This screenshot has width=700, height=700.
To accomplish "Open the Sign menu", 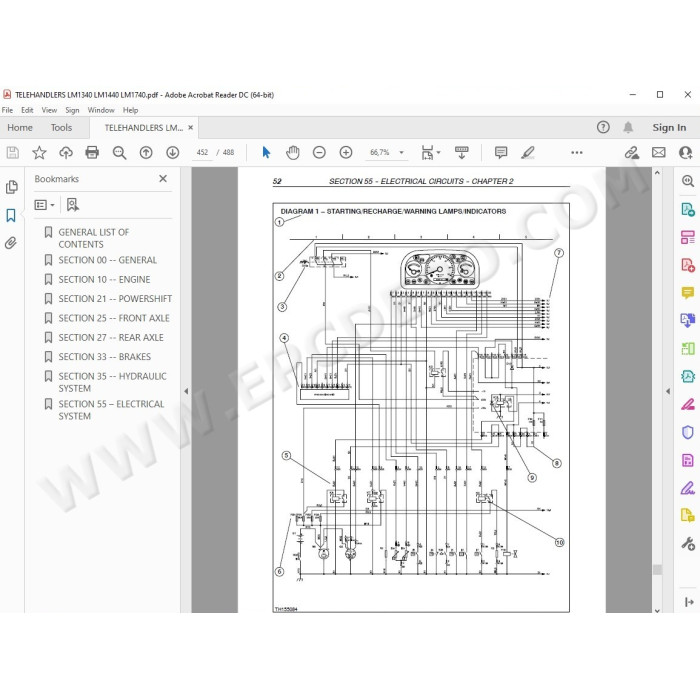I will click(72, 110).
